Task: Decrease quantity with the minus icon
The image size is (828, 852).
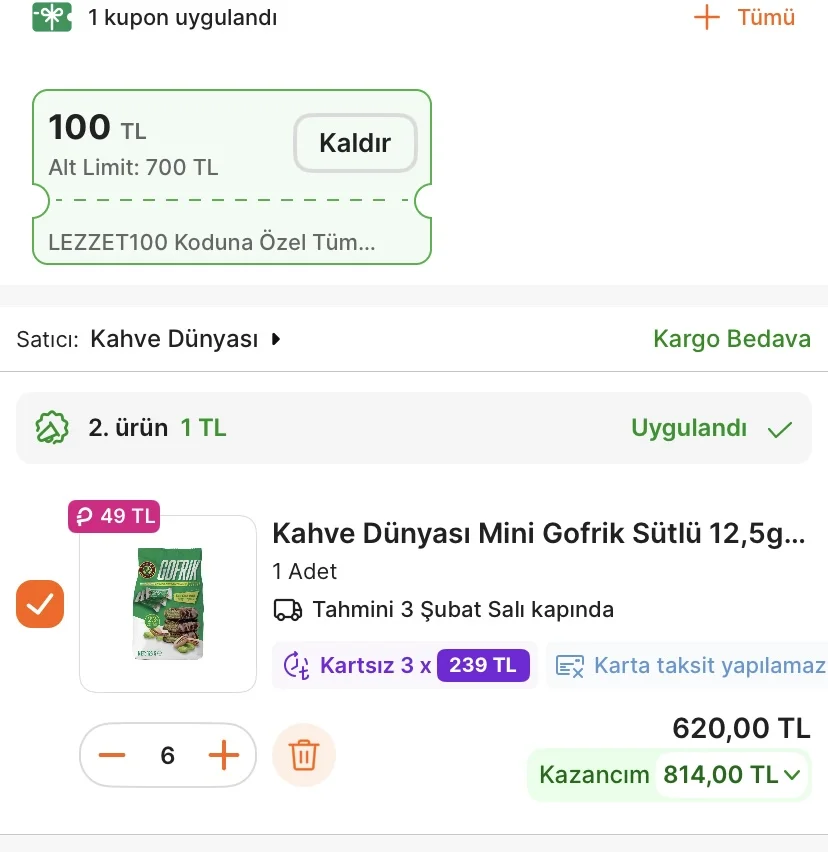Action: [x=112, y=755]
